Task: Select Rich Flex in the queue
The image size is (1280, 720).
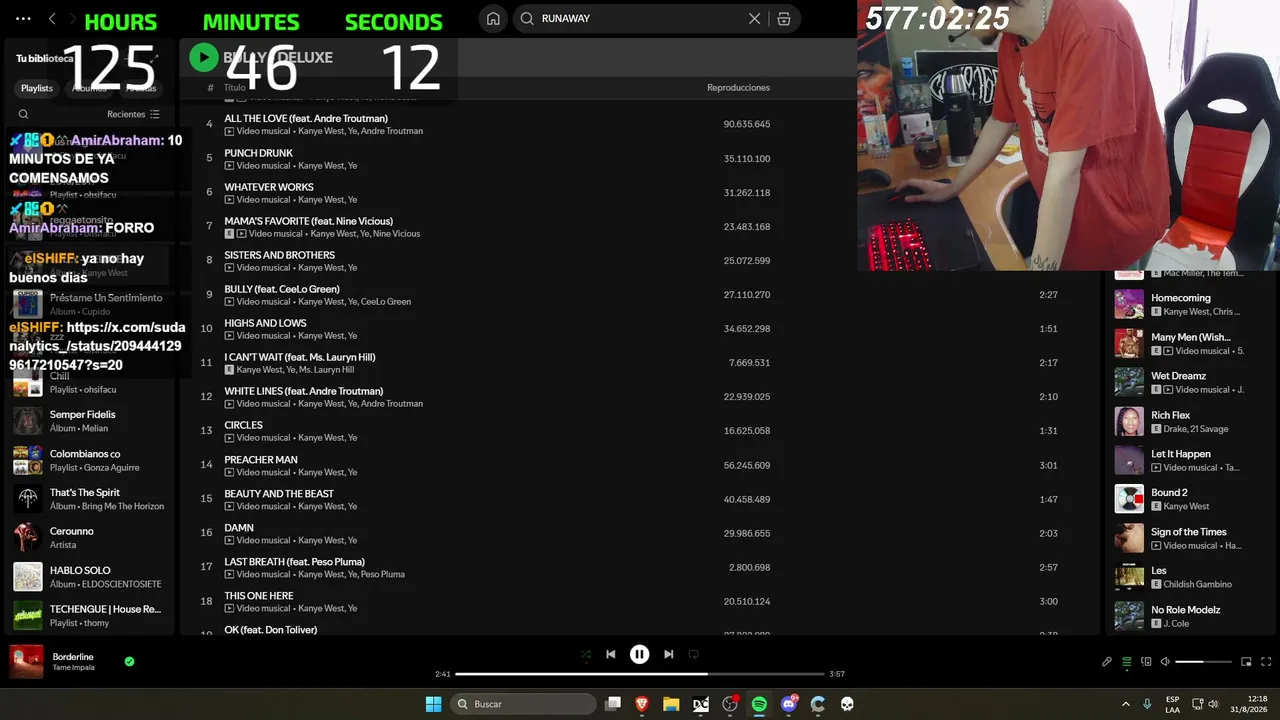Action: (1190, 421)
